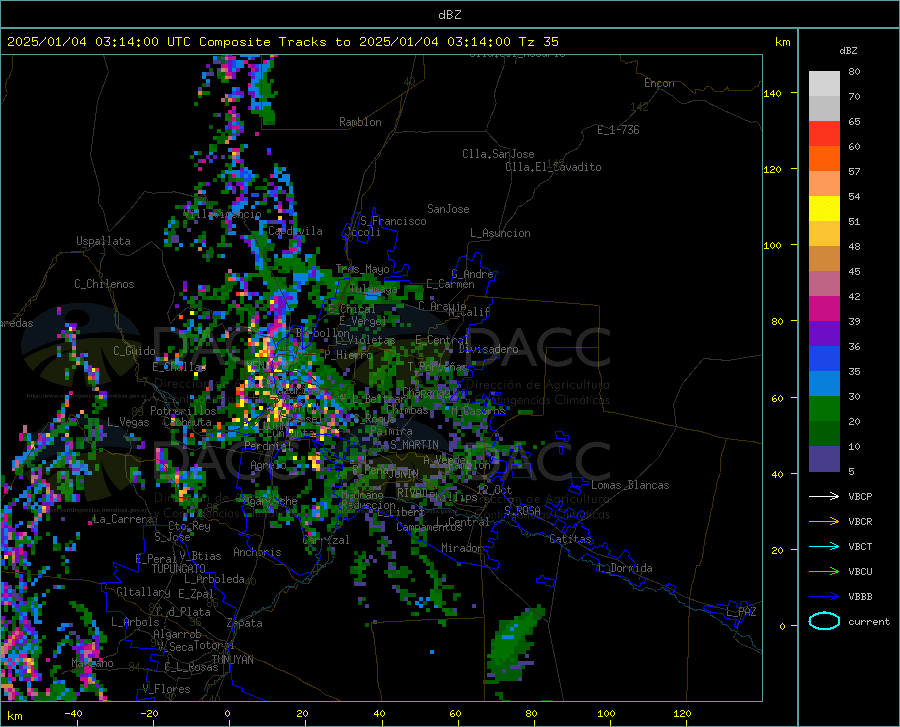Image resolution: width=900 pixels, height=727 pixels.
Task: Click the Catitas map label
Action: coord(571,539)
